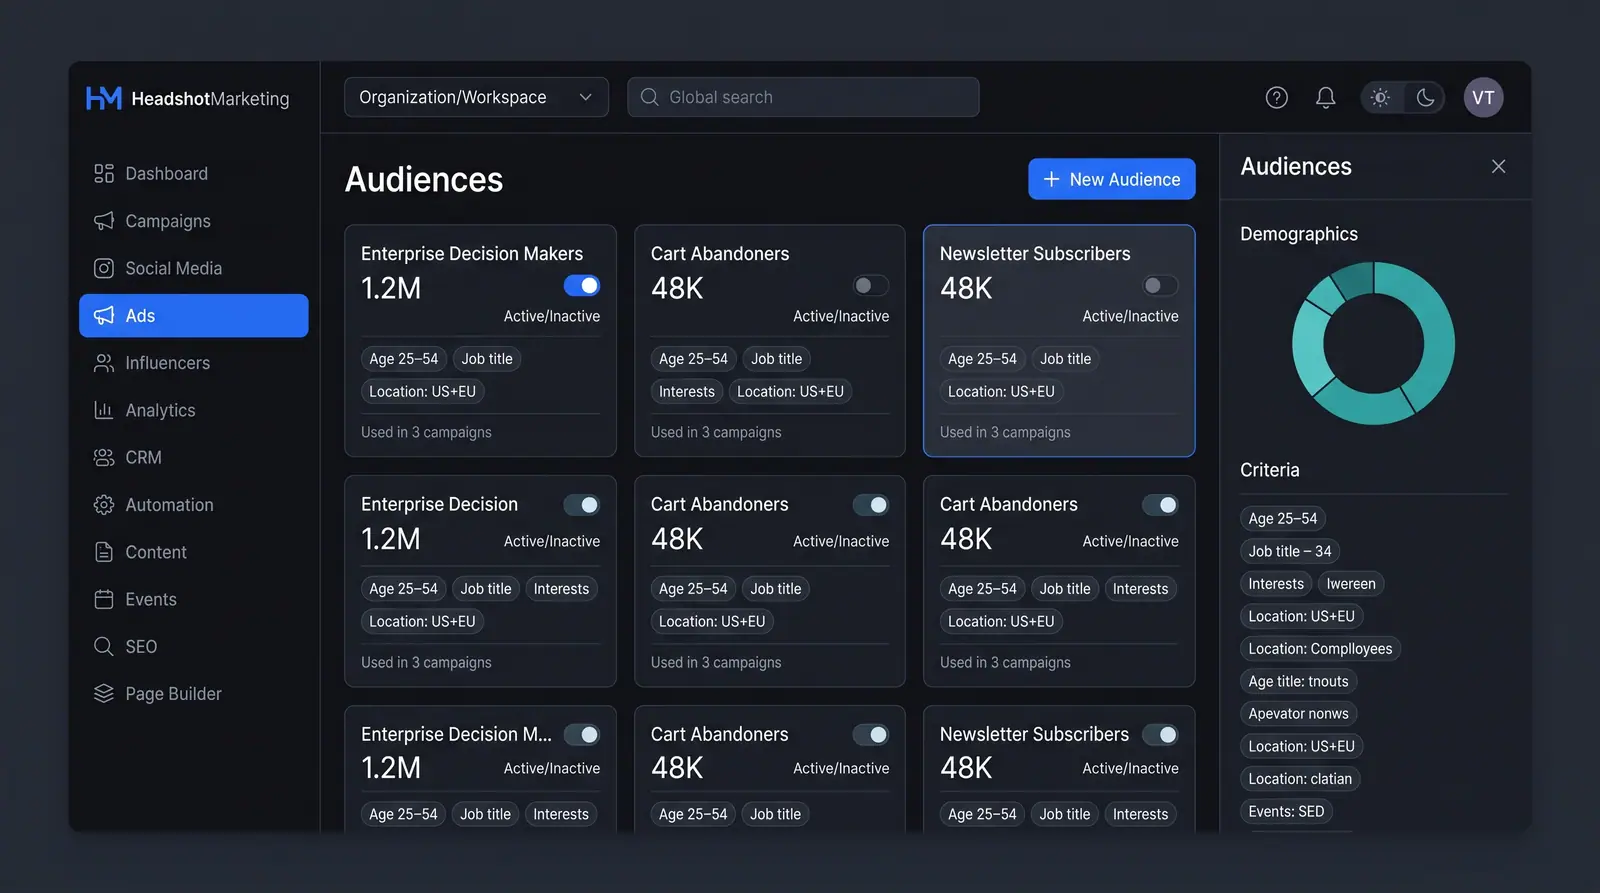Close the Audiences side panel

click(x=1498, y=166)
